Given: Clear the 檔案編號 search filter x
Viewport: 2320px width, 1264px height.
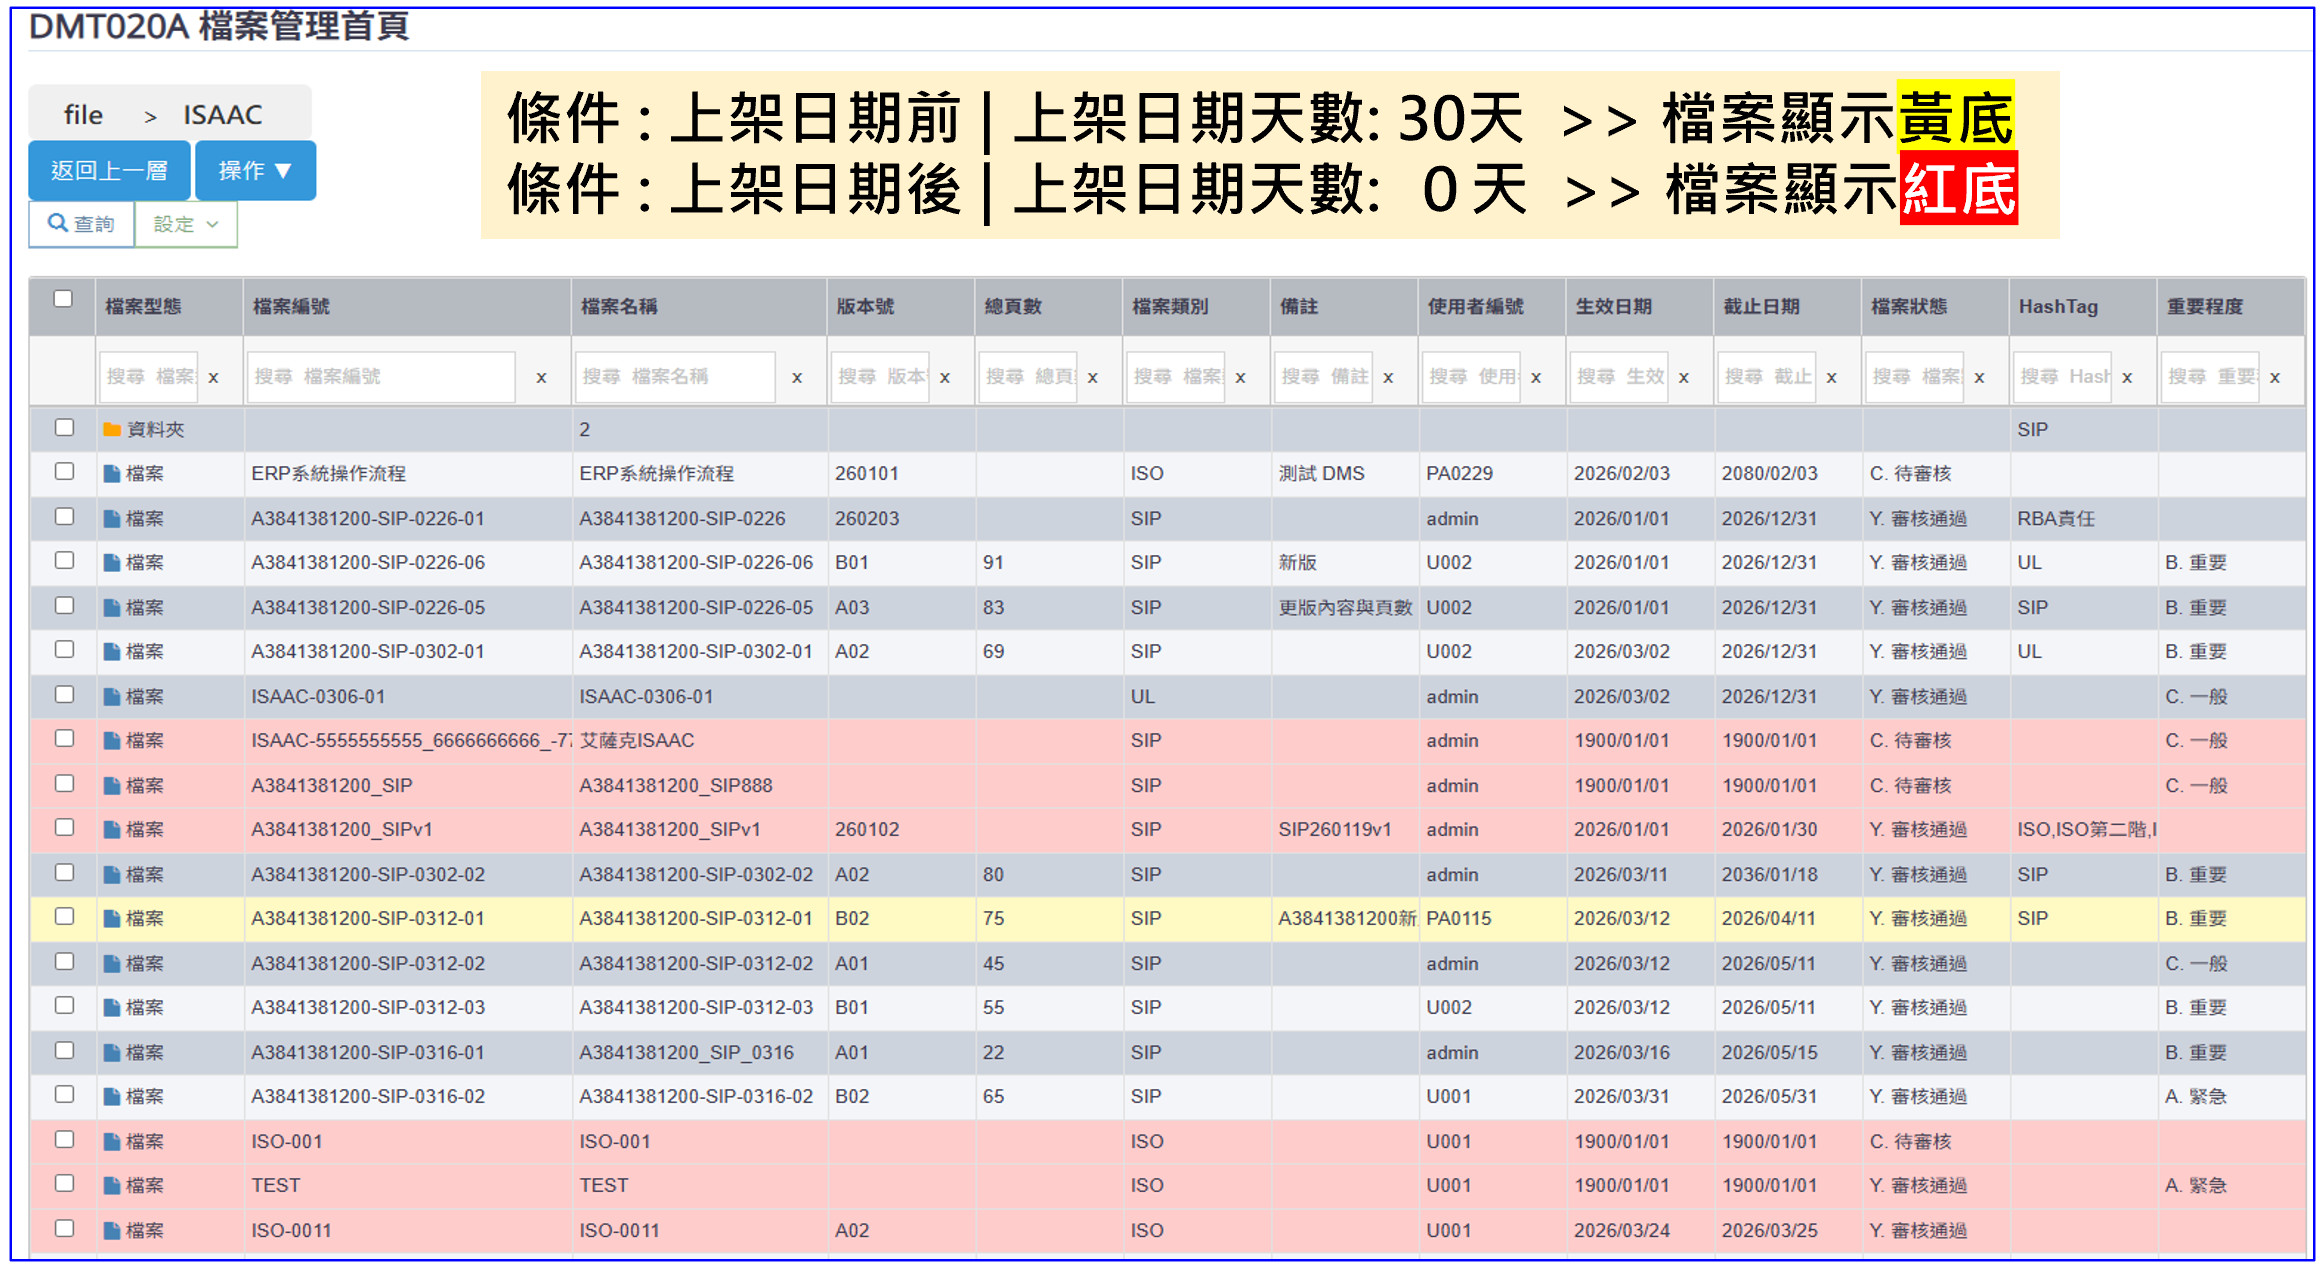Looking at the screenshot, I should (541, 378).
